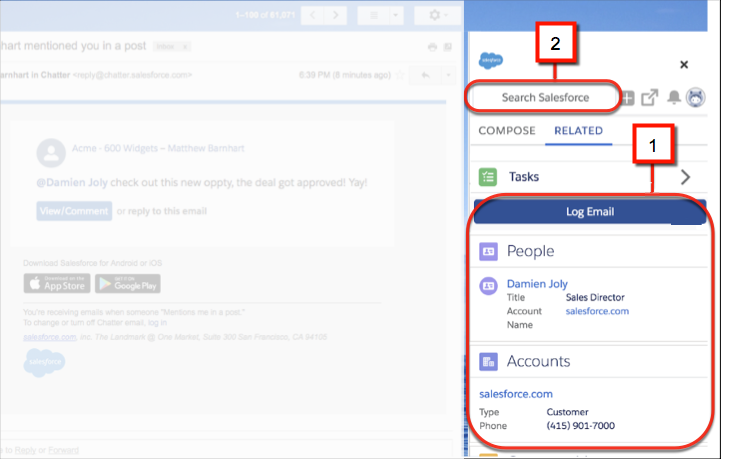This screenshot has height=459, width=747.
Task: Click the salesforce.com footer address link
Action: (x=50, y=337)
